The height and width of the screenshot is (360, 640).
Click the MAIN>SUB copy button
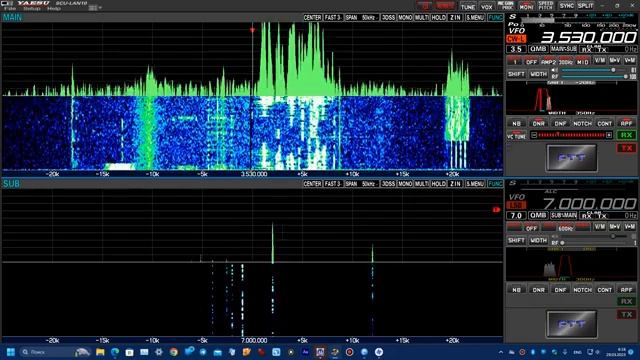[x=563, y=49]
